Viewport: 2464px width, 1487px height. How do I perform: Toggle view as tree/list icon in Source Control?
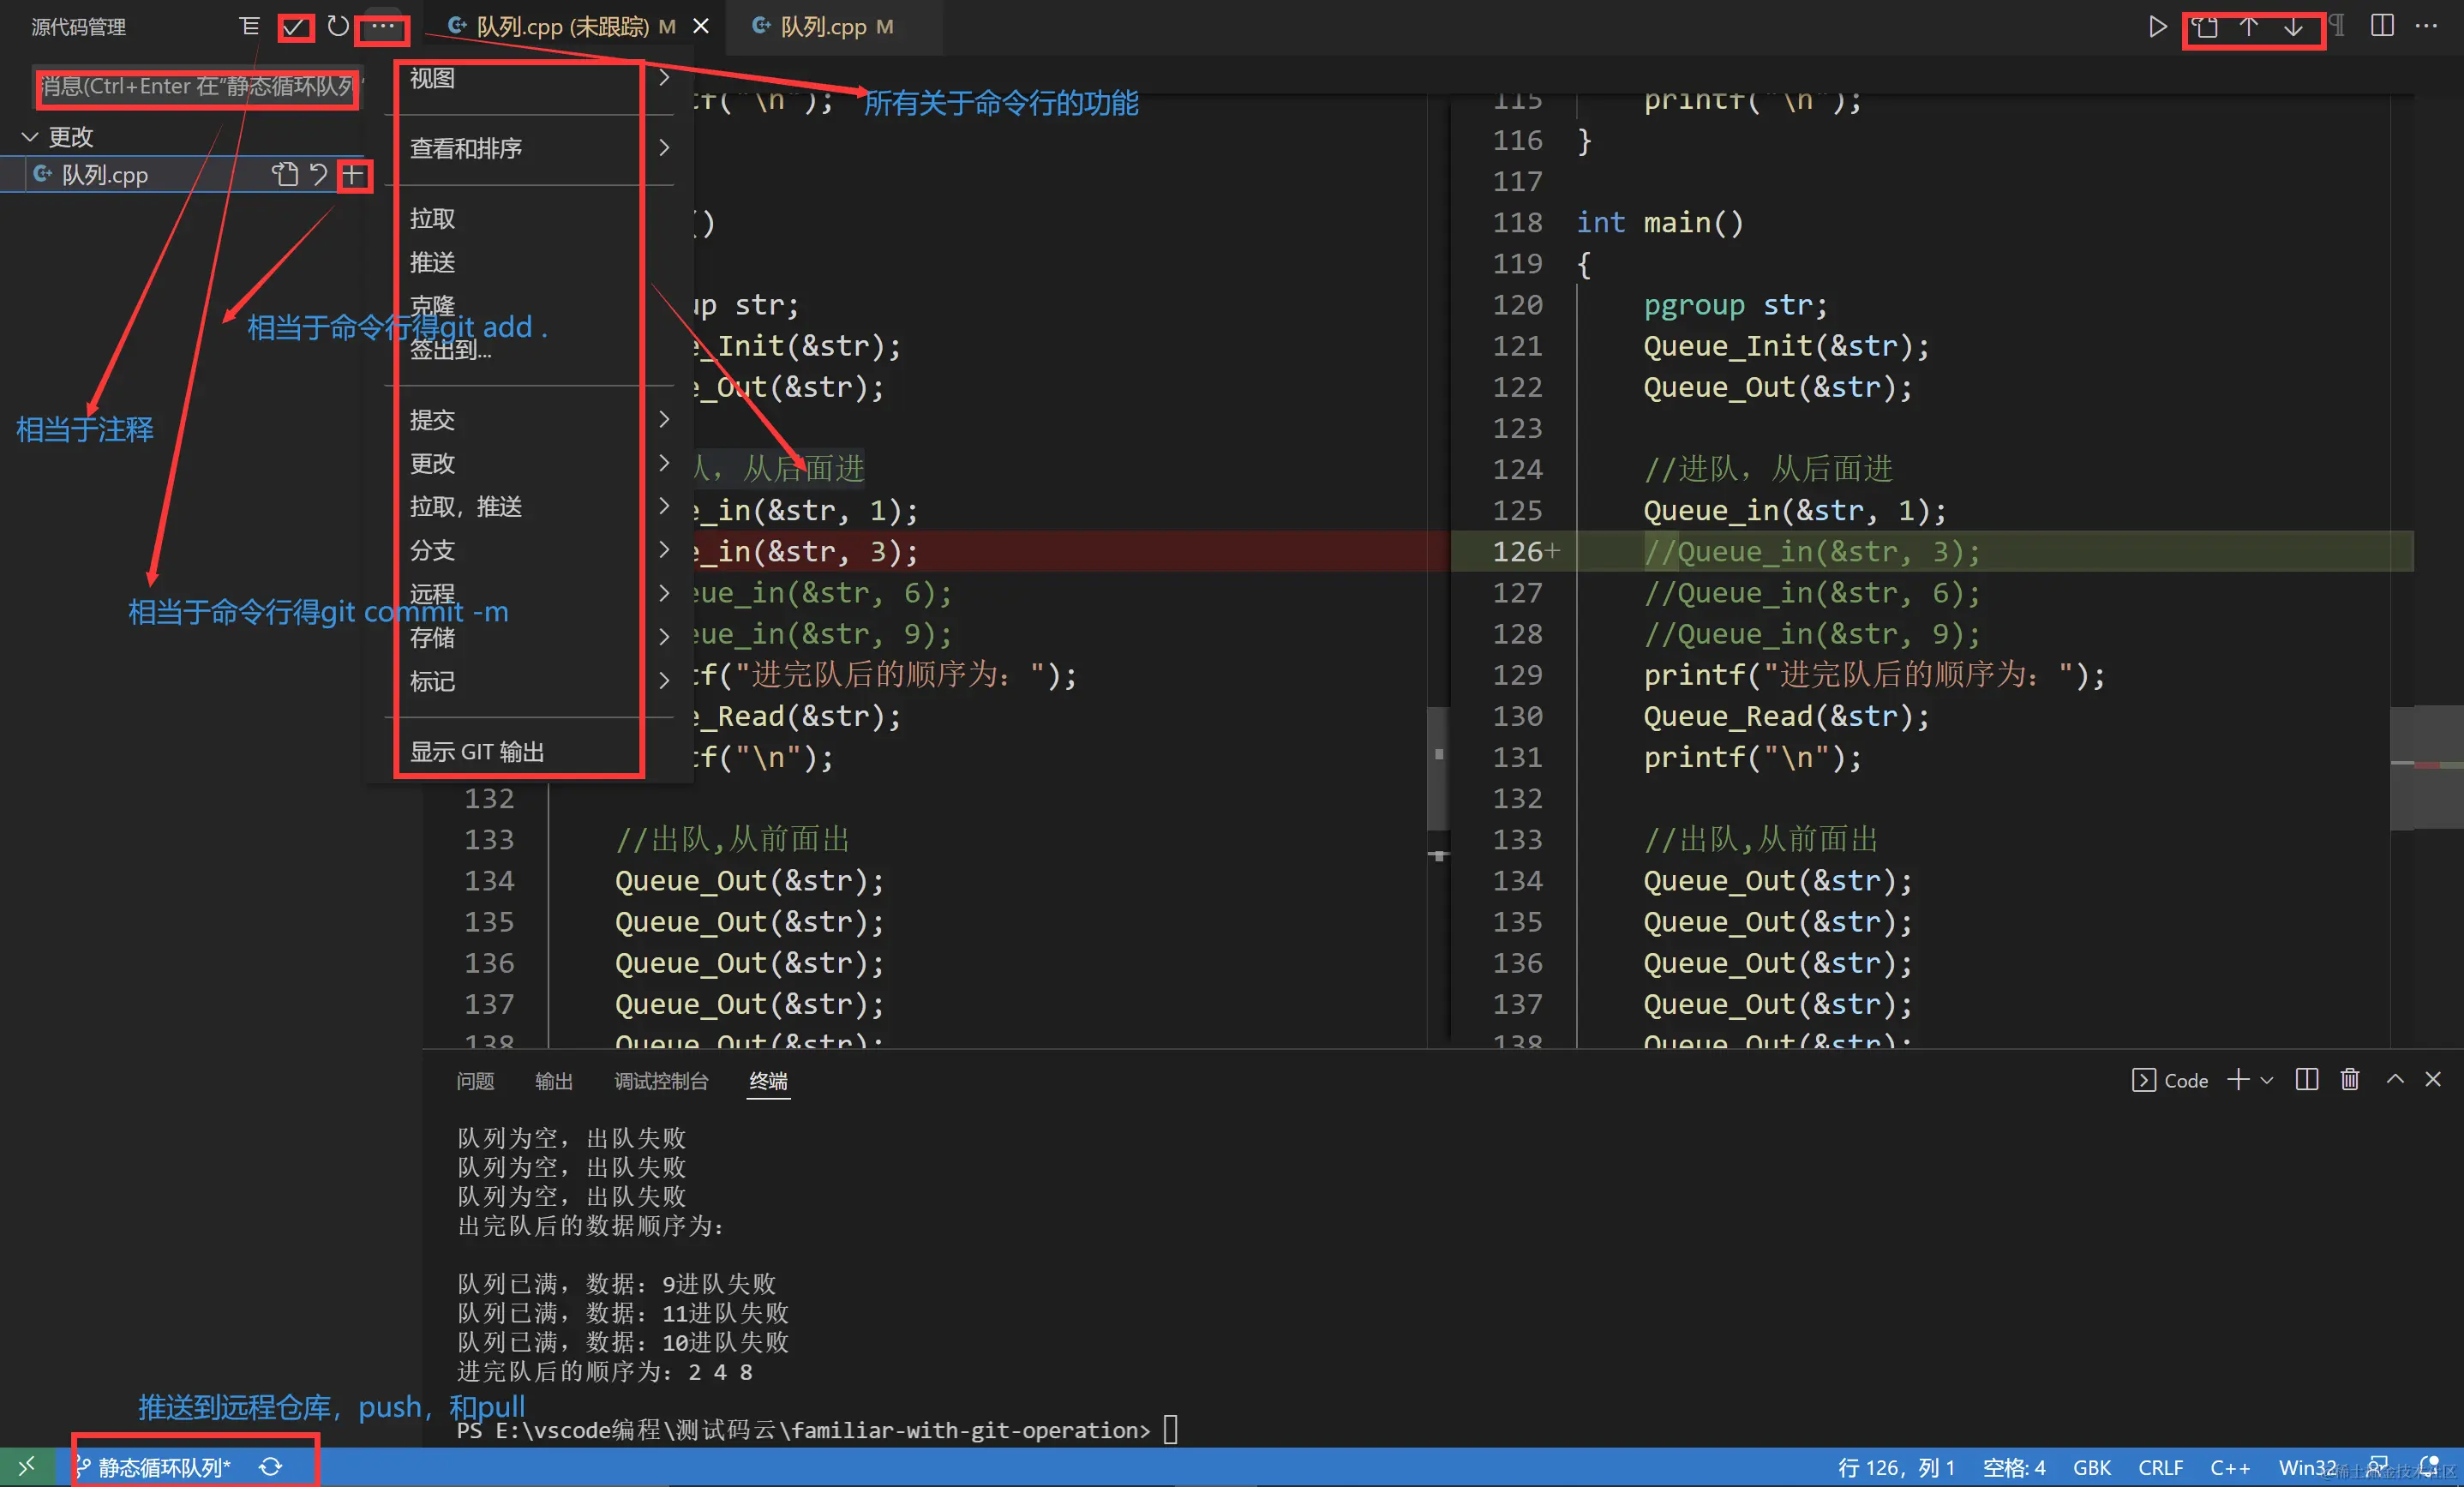pyautogui.click(x=250, y=26)
